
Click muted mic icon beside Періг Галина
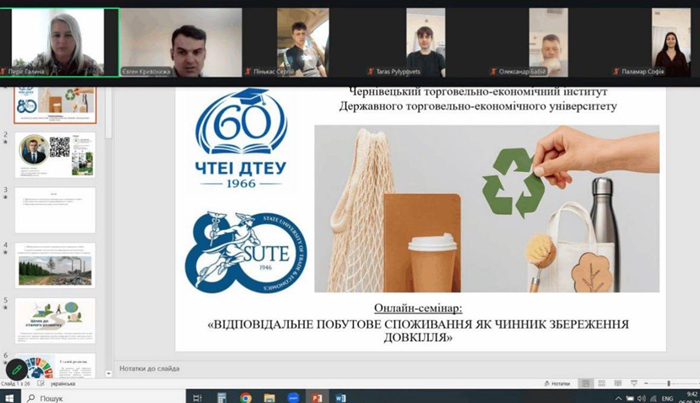tap(4, 71)
